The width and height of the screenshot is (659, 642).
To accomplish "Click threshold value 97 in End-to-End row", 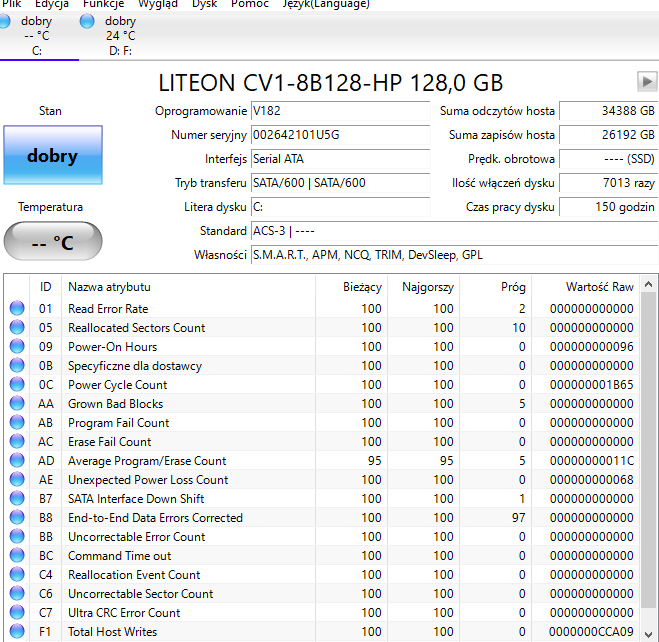I will pyautogui.click(x=519, y=518).
